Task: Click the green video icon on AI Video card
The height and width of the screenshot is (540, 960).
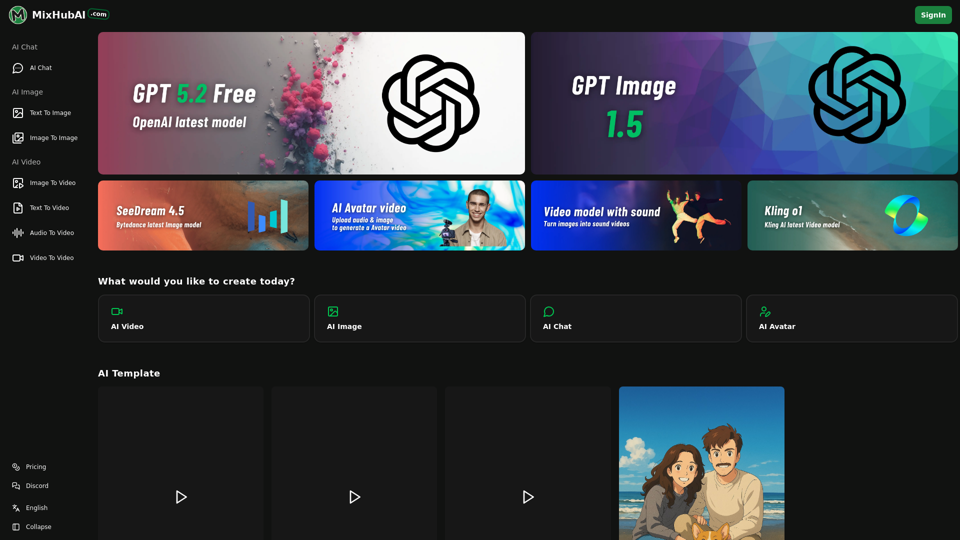Action: tap(117, 312)
